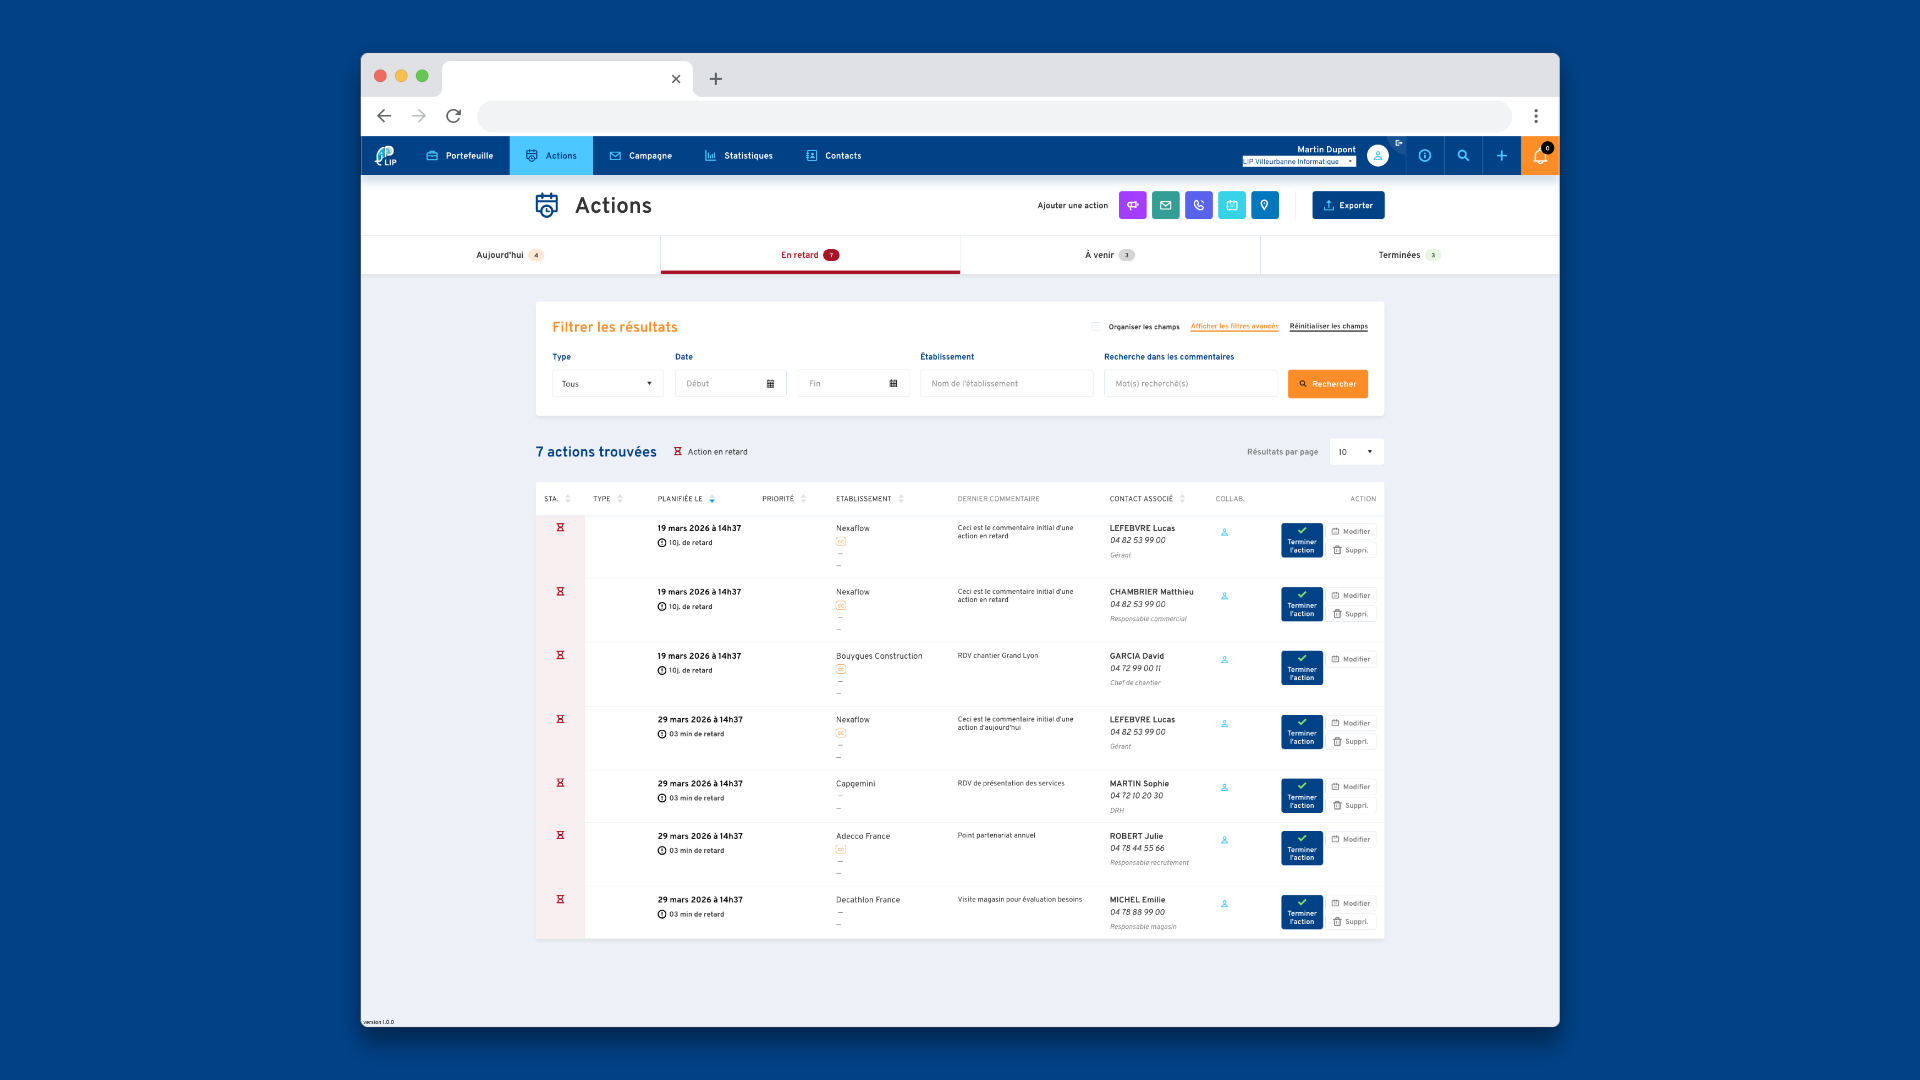Create an email action using the green envelope icon
Viewport: 1920px width, 1080px height.
click(x=1165, y=205)
